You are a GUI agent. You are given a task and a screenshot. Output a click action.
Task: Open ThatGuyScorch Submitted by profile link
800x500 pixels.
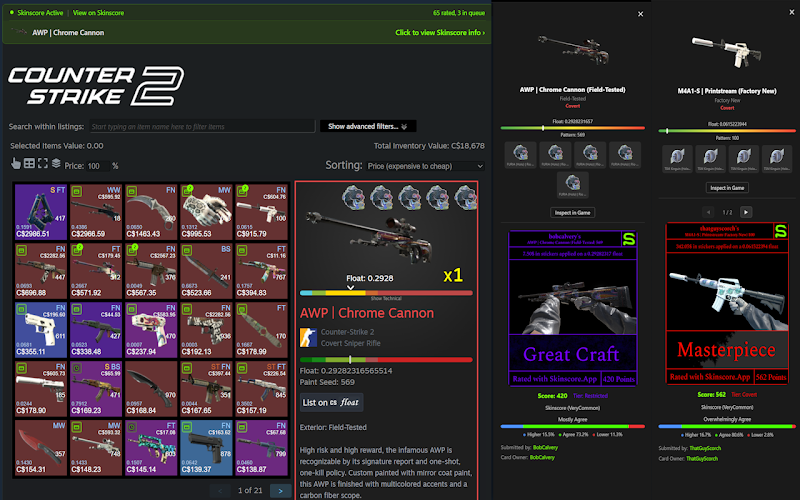click(x=705, y=448)
